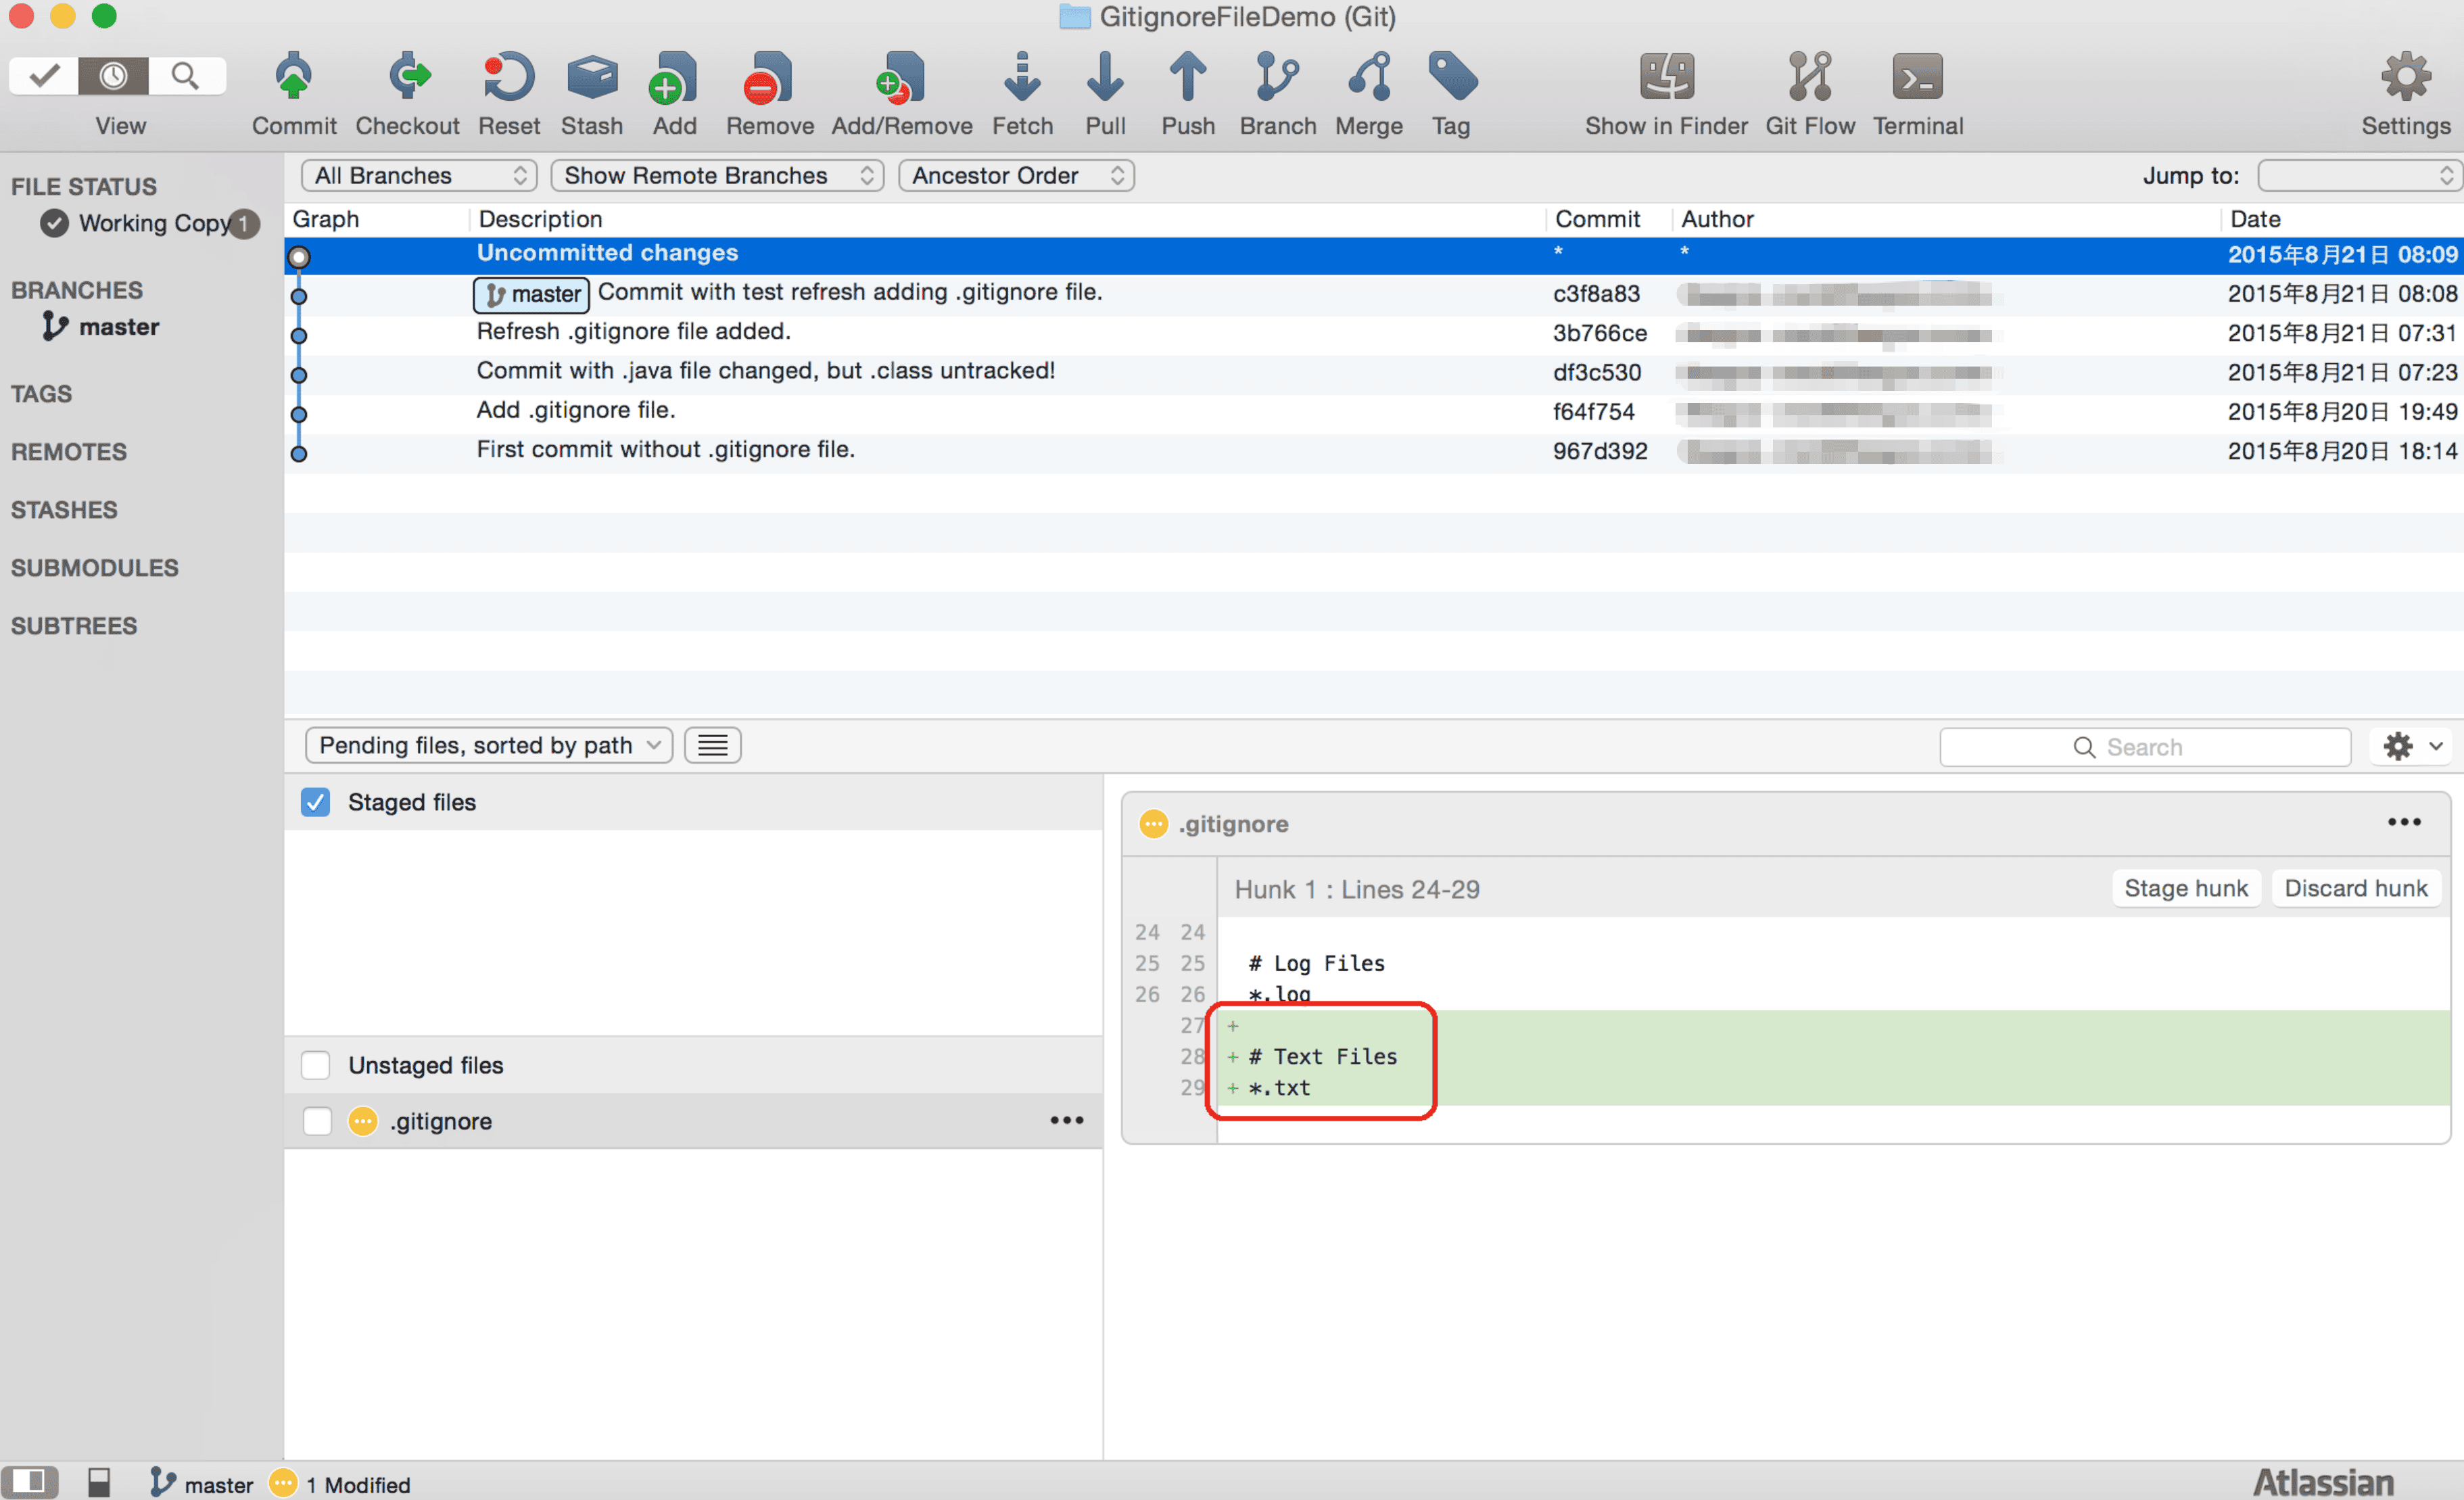Open the All Branches dropdown
Viewport: 2464px width, 1500px height.
pyautogui.click(x=419, y=175)
